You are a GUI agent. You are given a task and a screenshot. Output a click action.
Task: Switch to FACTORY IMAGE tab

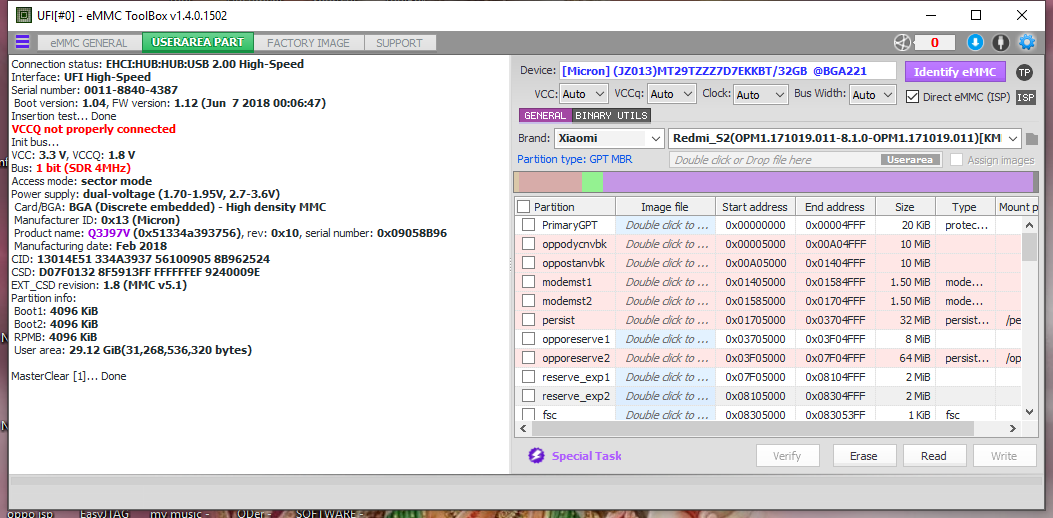coord(308,43)
